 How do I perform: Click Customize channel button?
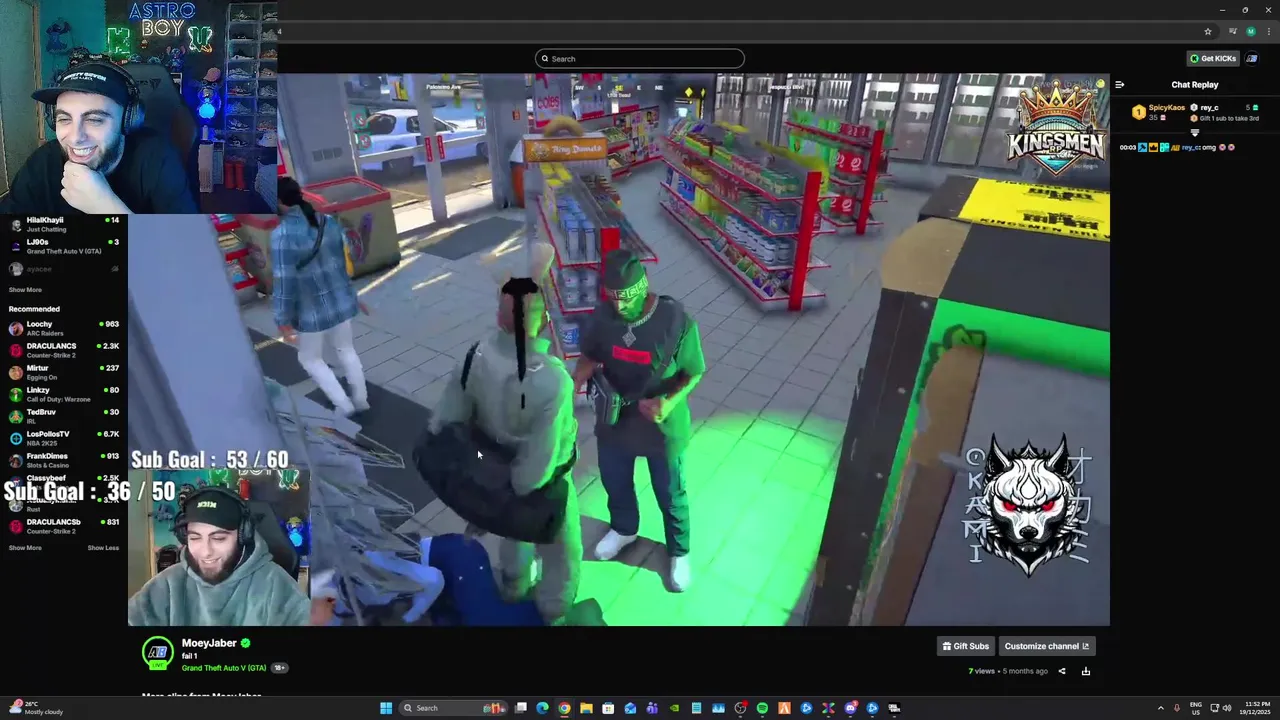tap(1046, 646)
